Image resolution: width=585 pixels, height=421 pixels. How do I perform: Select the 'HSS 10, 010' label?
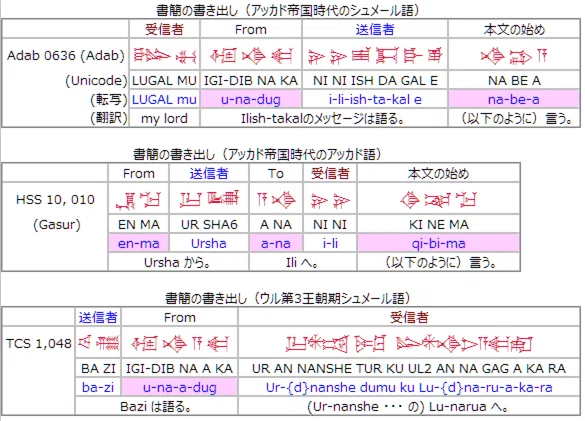coord(55,200)
